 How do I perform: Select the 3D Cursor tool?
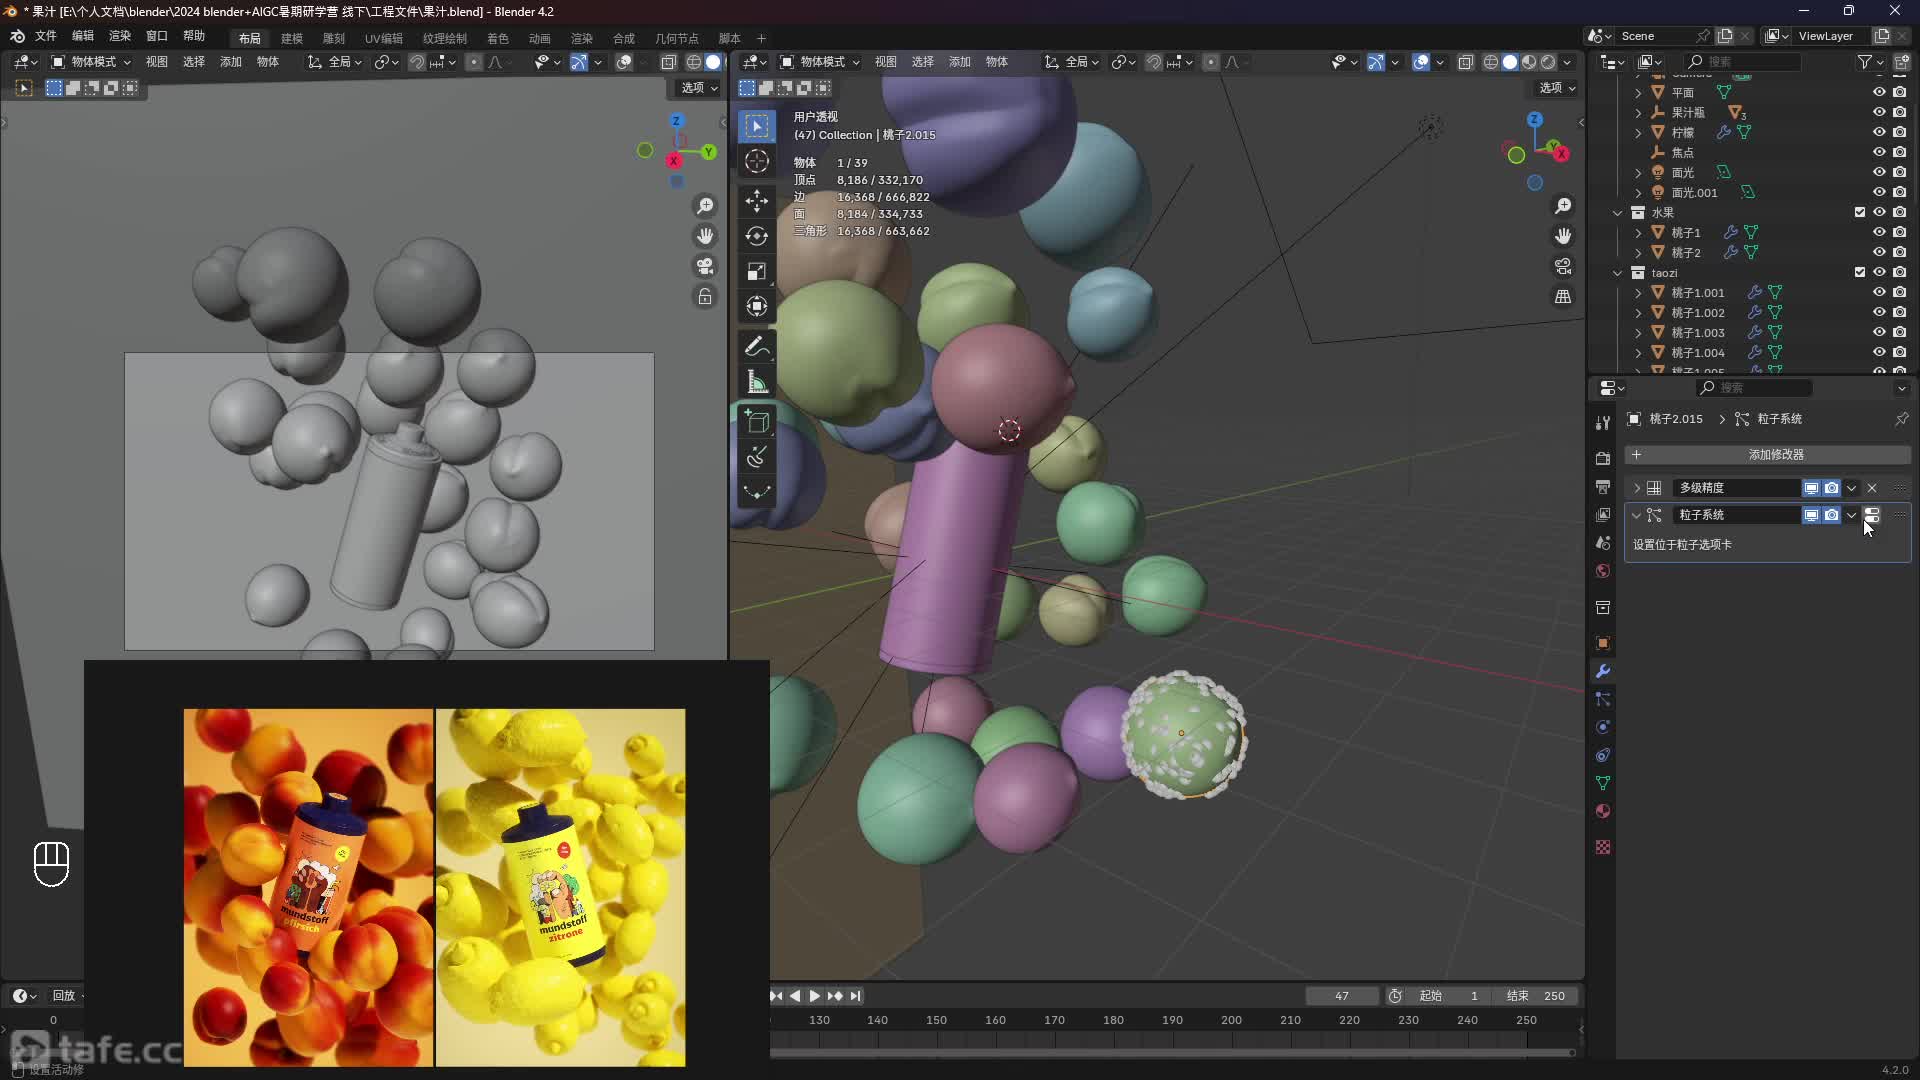[757, 161]
